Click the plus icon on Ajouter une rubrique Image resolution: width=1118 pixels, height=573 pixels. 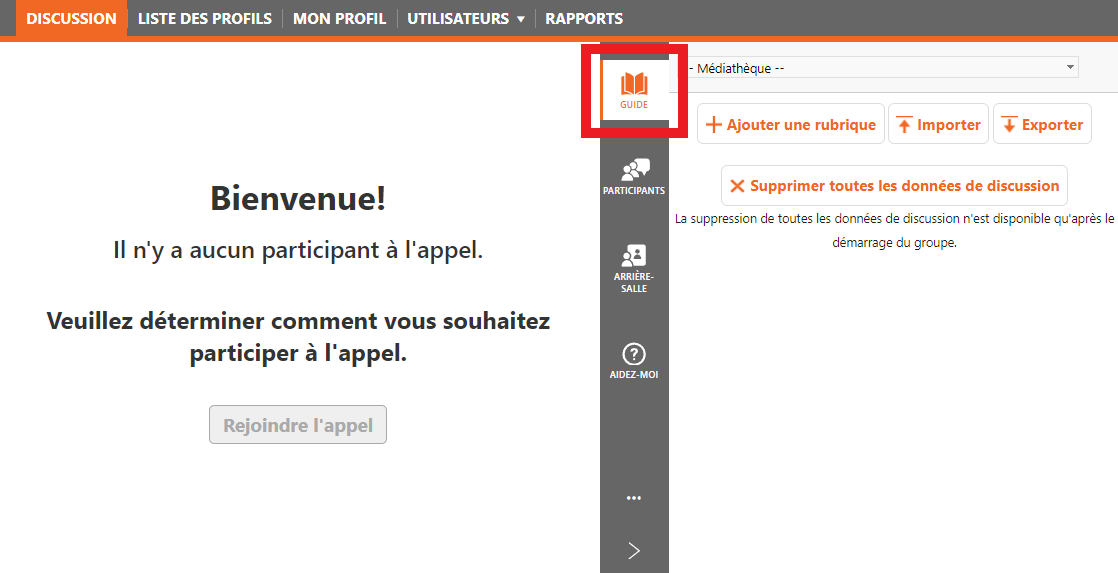[x=714, y=125]
